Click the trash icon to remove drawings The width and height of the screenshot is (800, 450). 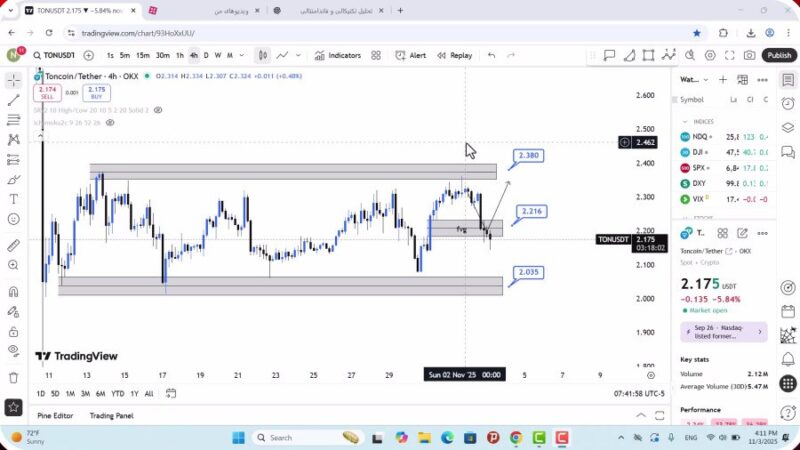(x=13, y=377)
